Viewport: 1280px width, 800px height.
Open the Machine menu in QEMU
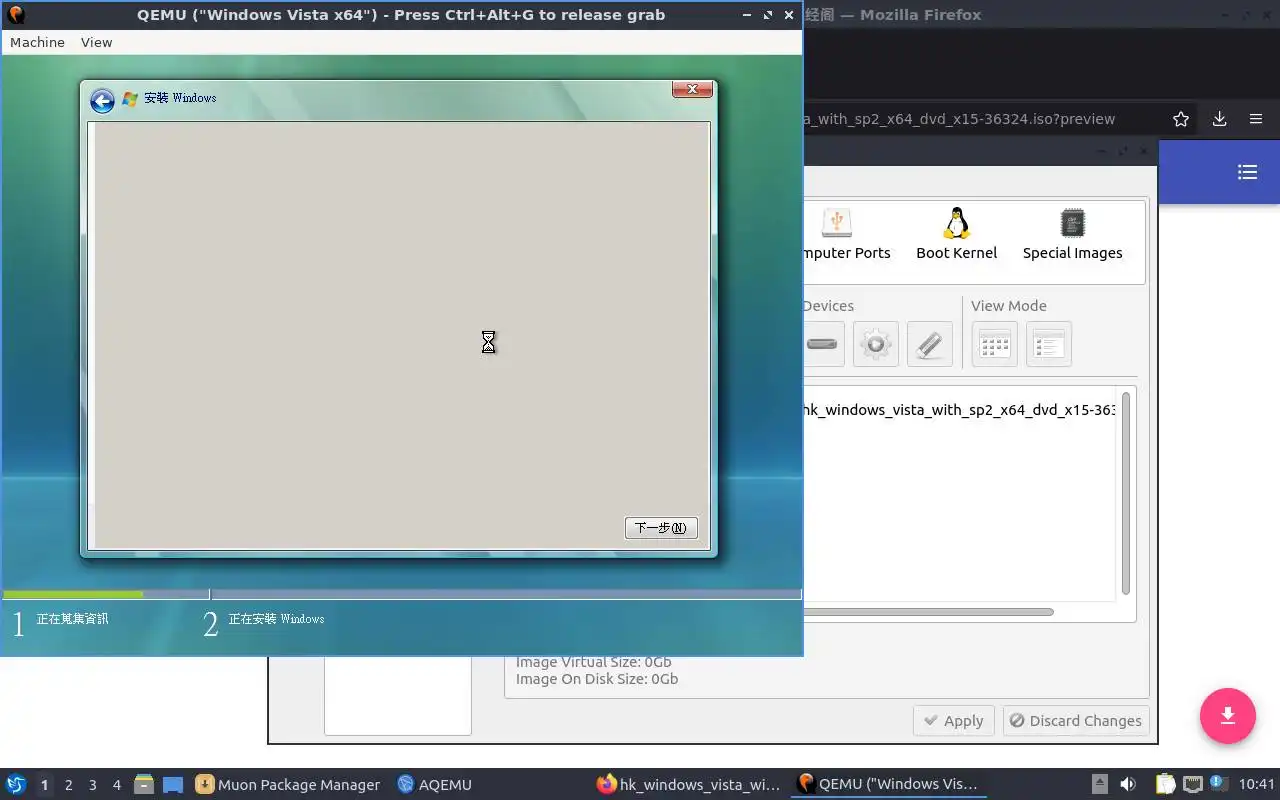point(37,42)
